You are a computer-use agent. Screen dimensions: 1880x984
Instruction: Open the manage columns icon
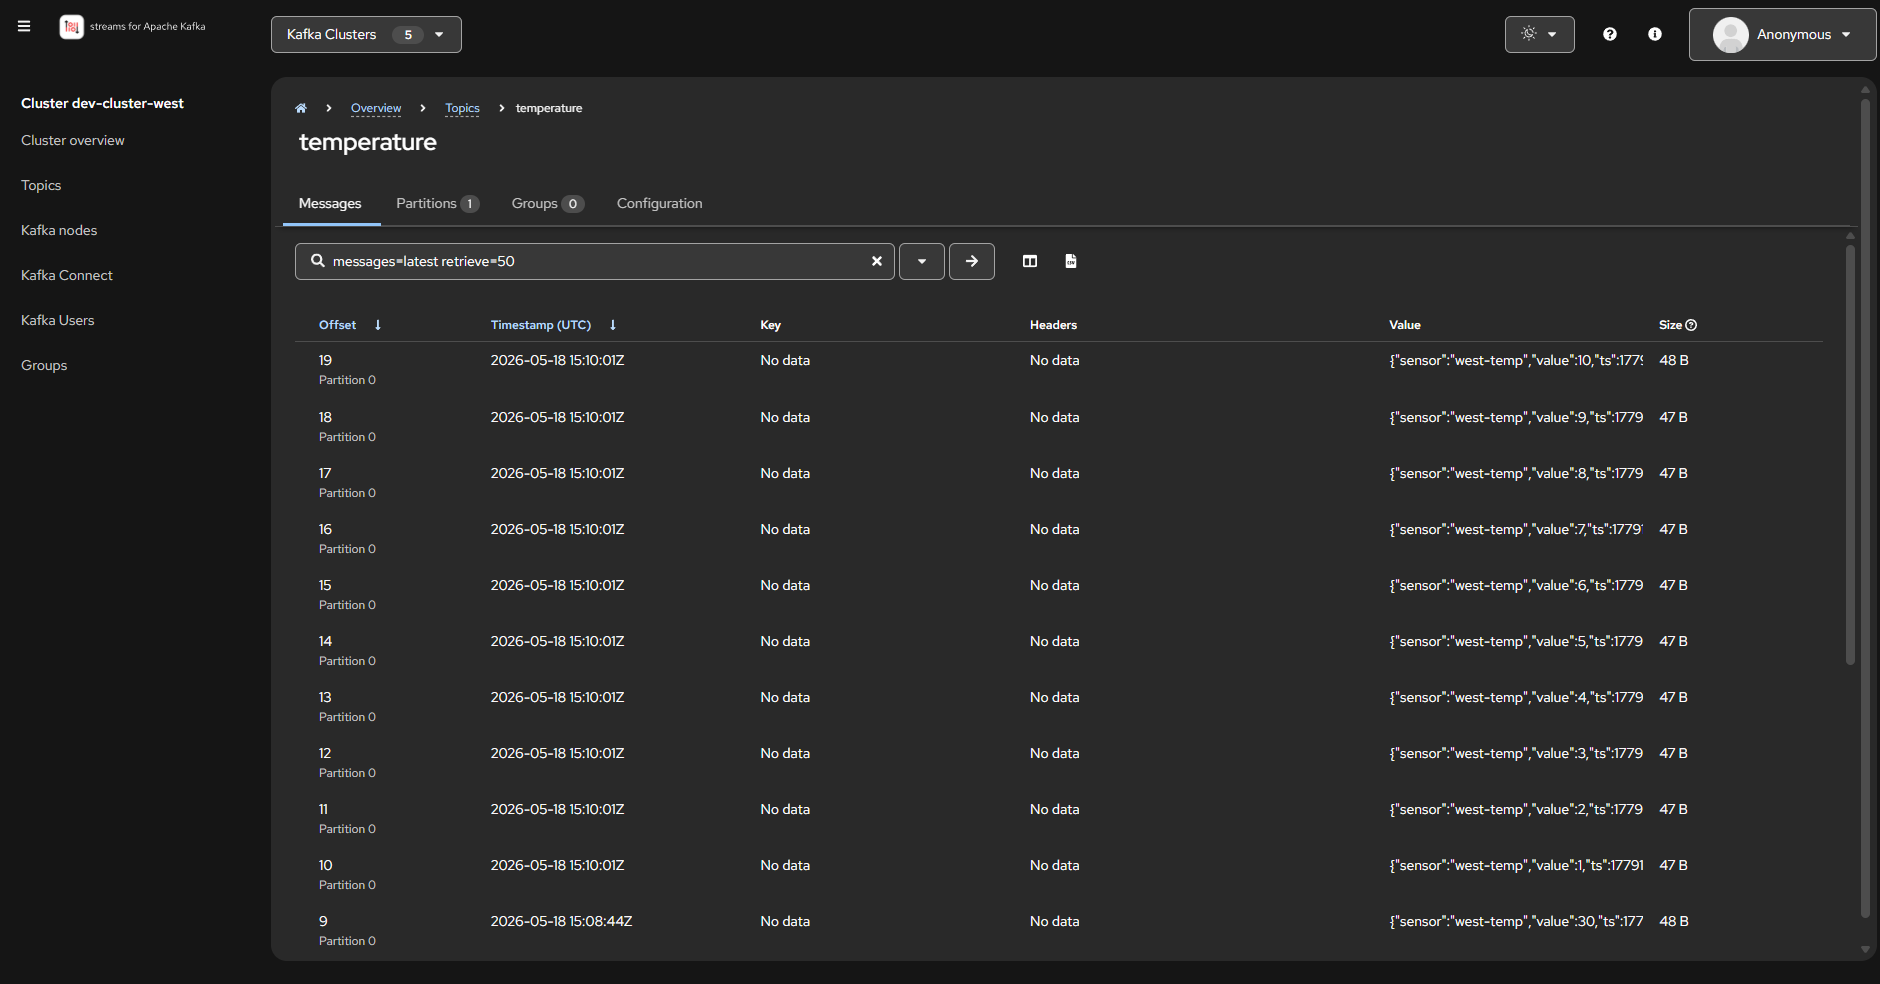[1030, 261]
